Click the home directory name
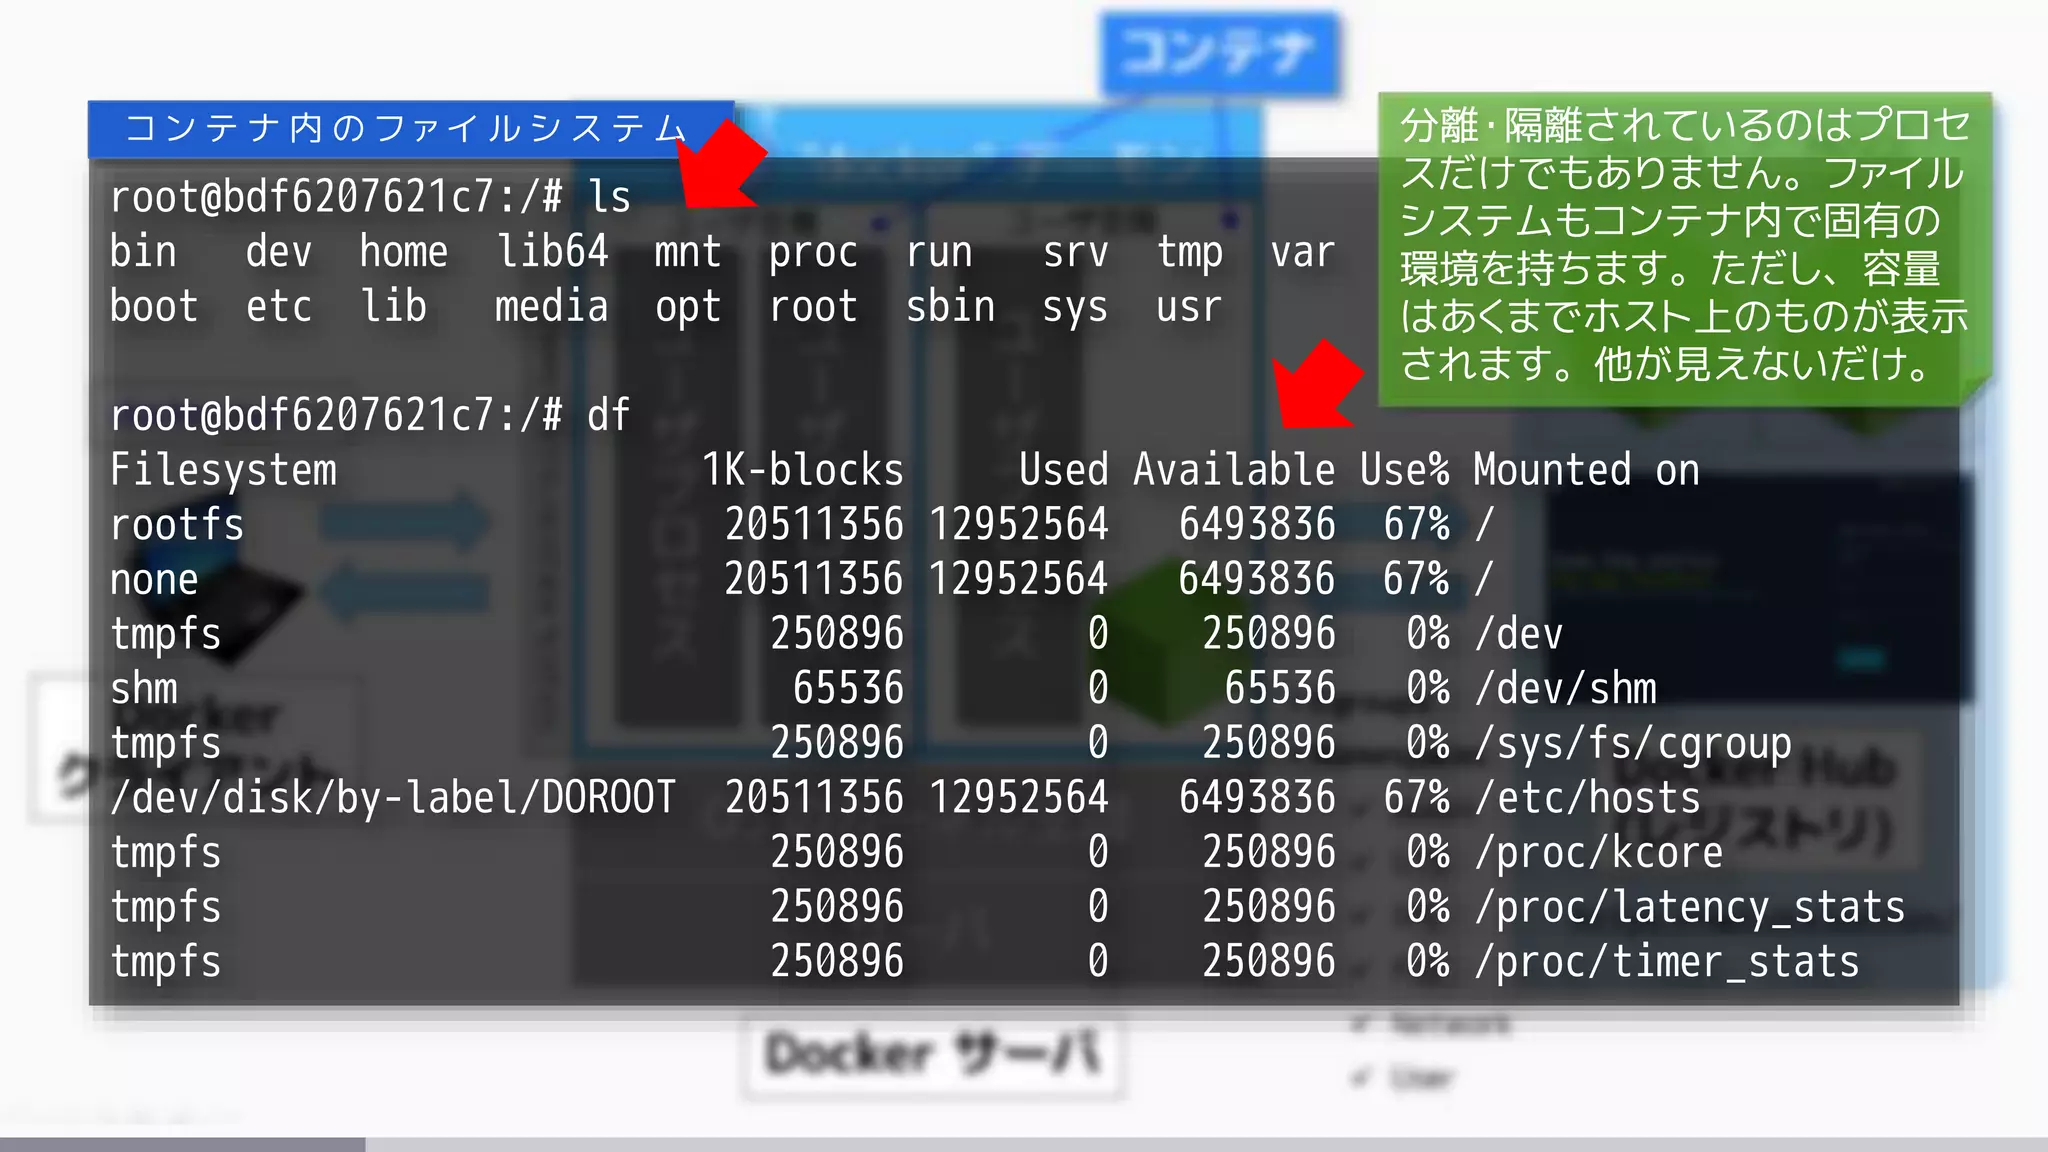Image resolution: width=2048 pixels, height=1152 pixels. coord(404,251)
